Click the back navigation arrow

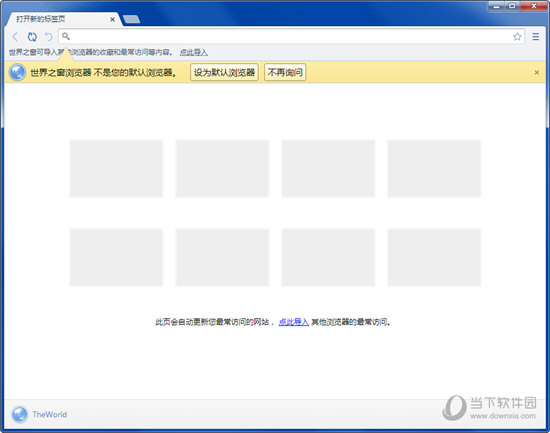(15, 36)
